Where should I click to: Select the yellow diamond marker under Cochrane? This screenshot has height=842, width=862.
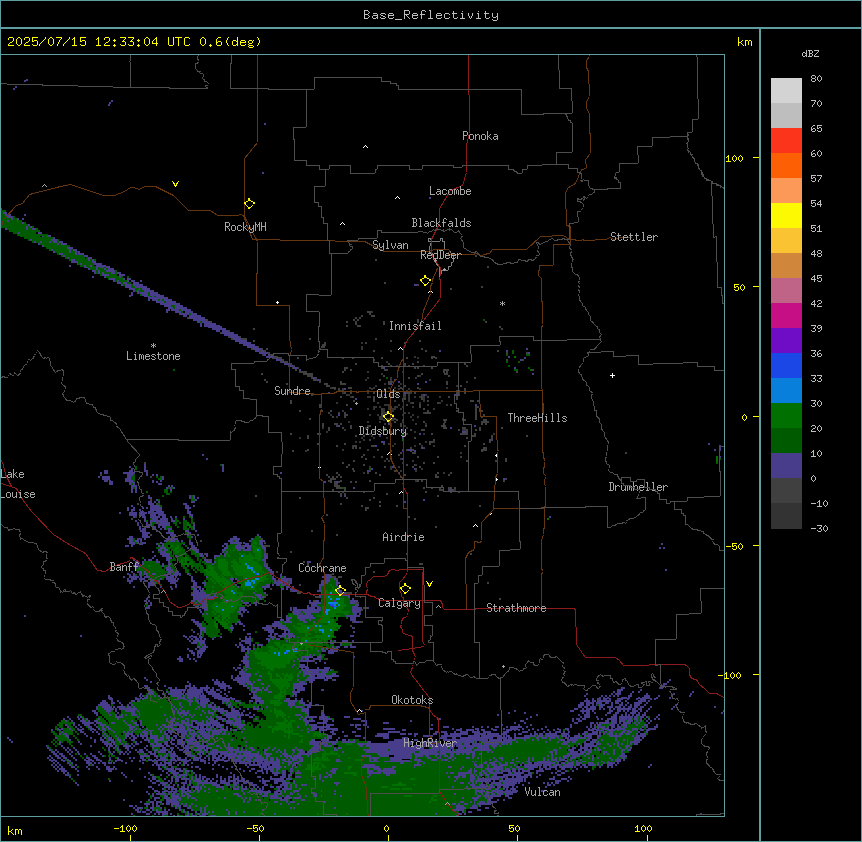click(x=340, y=591)
